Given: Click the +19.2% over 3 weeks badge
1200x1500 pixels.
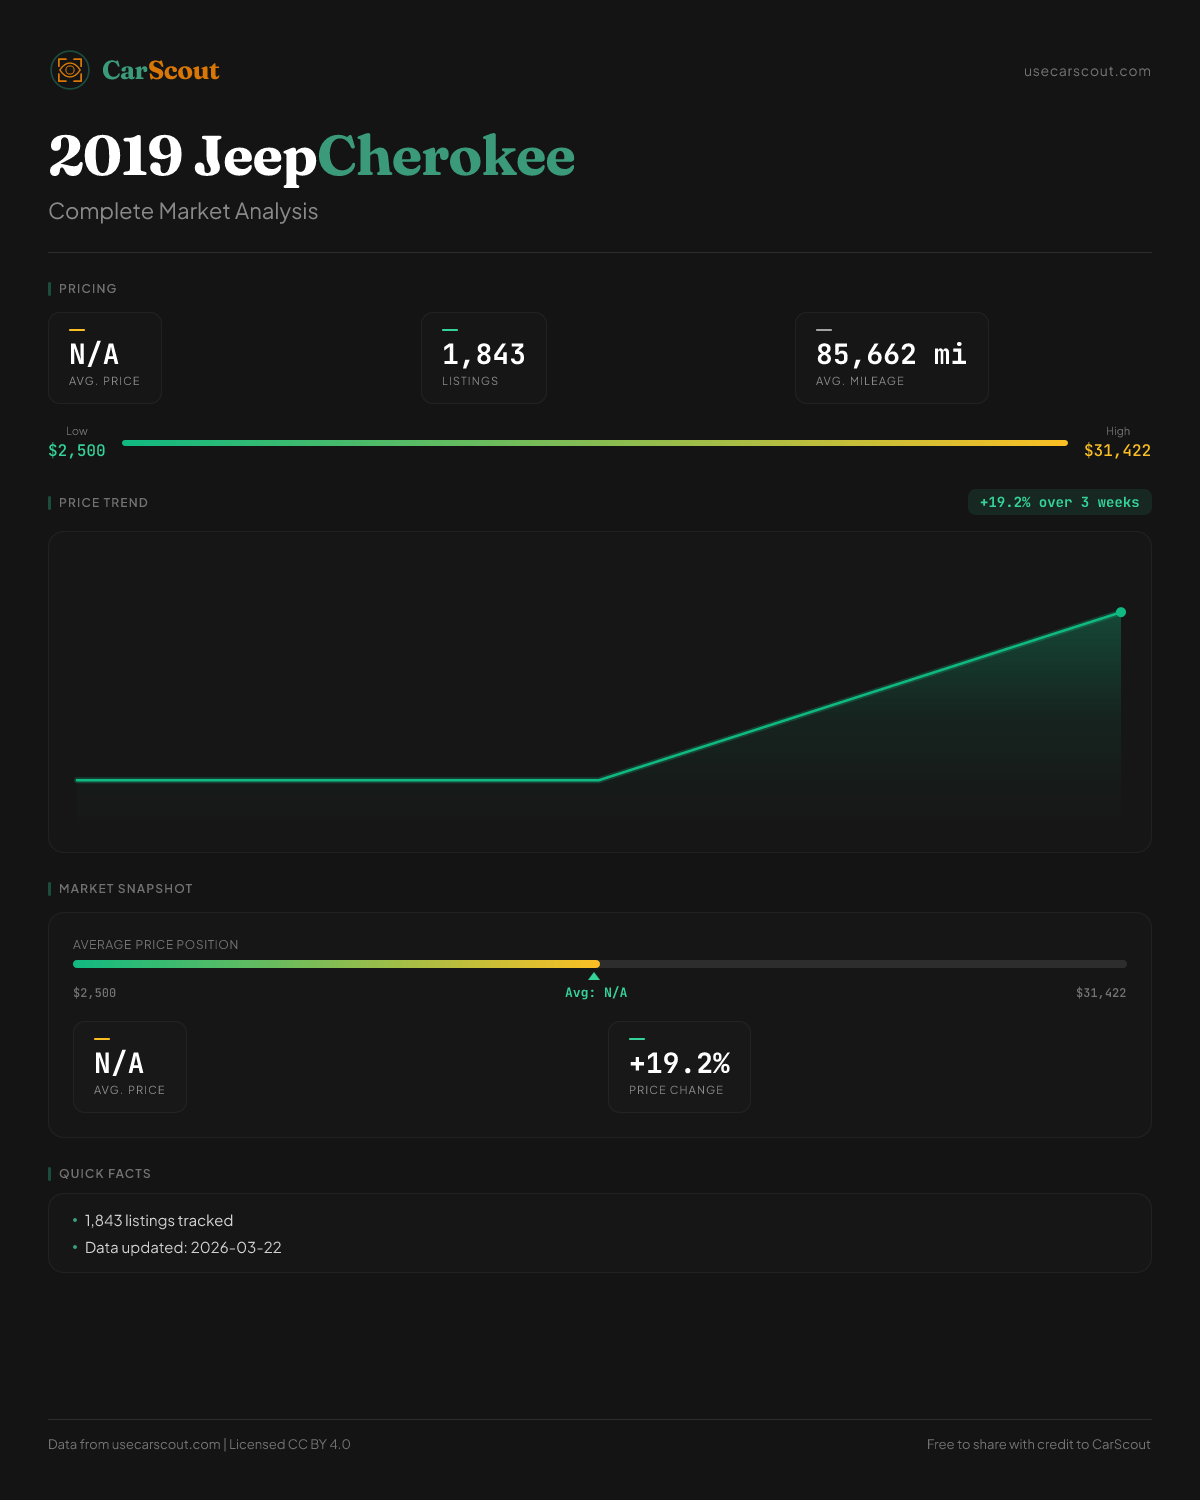Looking at the screenshot, I should [x=1059, y=502].
